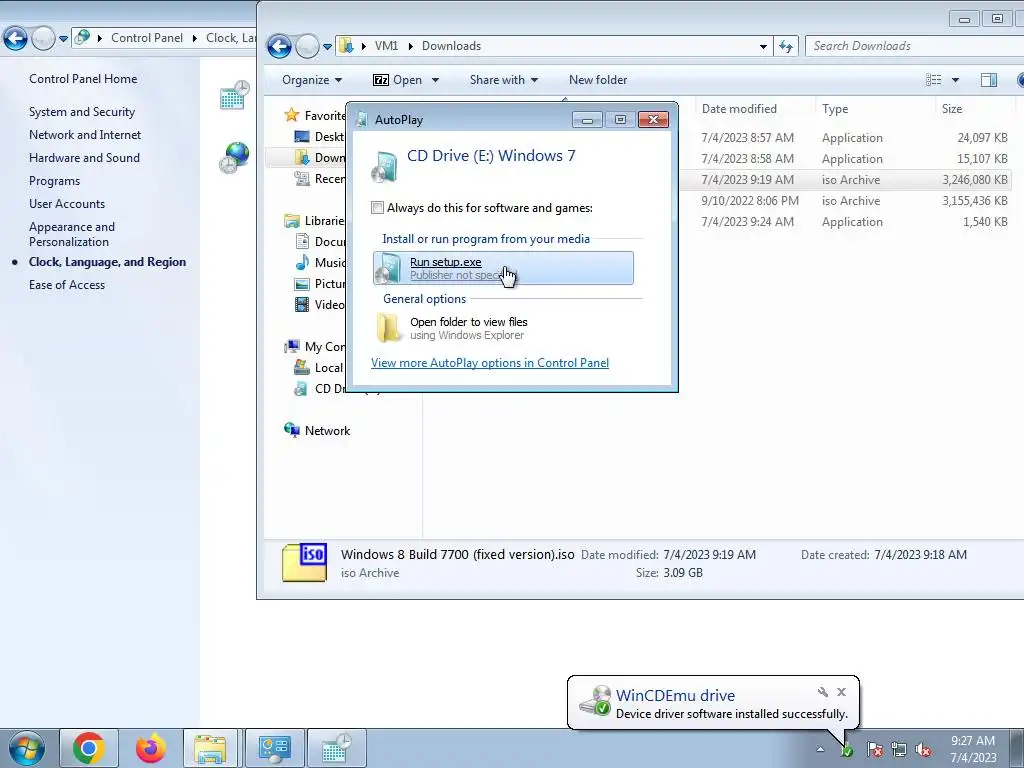Open folder to view files option
This screenshot has width=1024, height=768.
click(x=468, y=328)
